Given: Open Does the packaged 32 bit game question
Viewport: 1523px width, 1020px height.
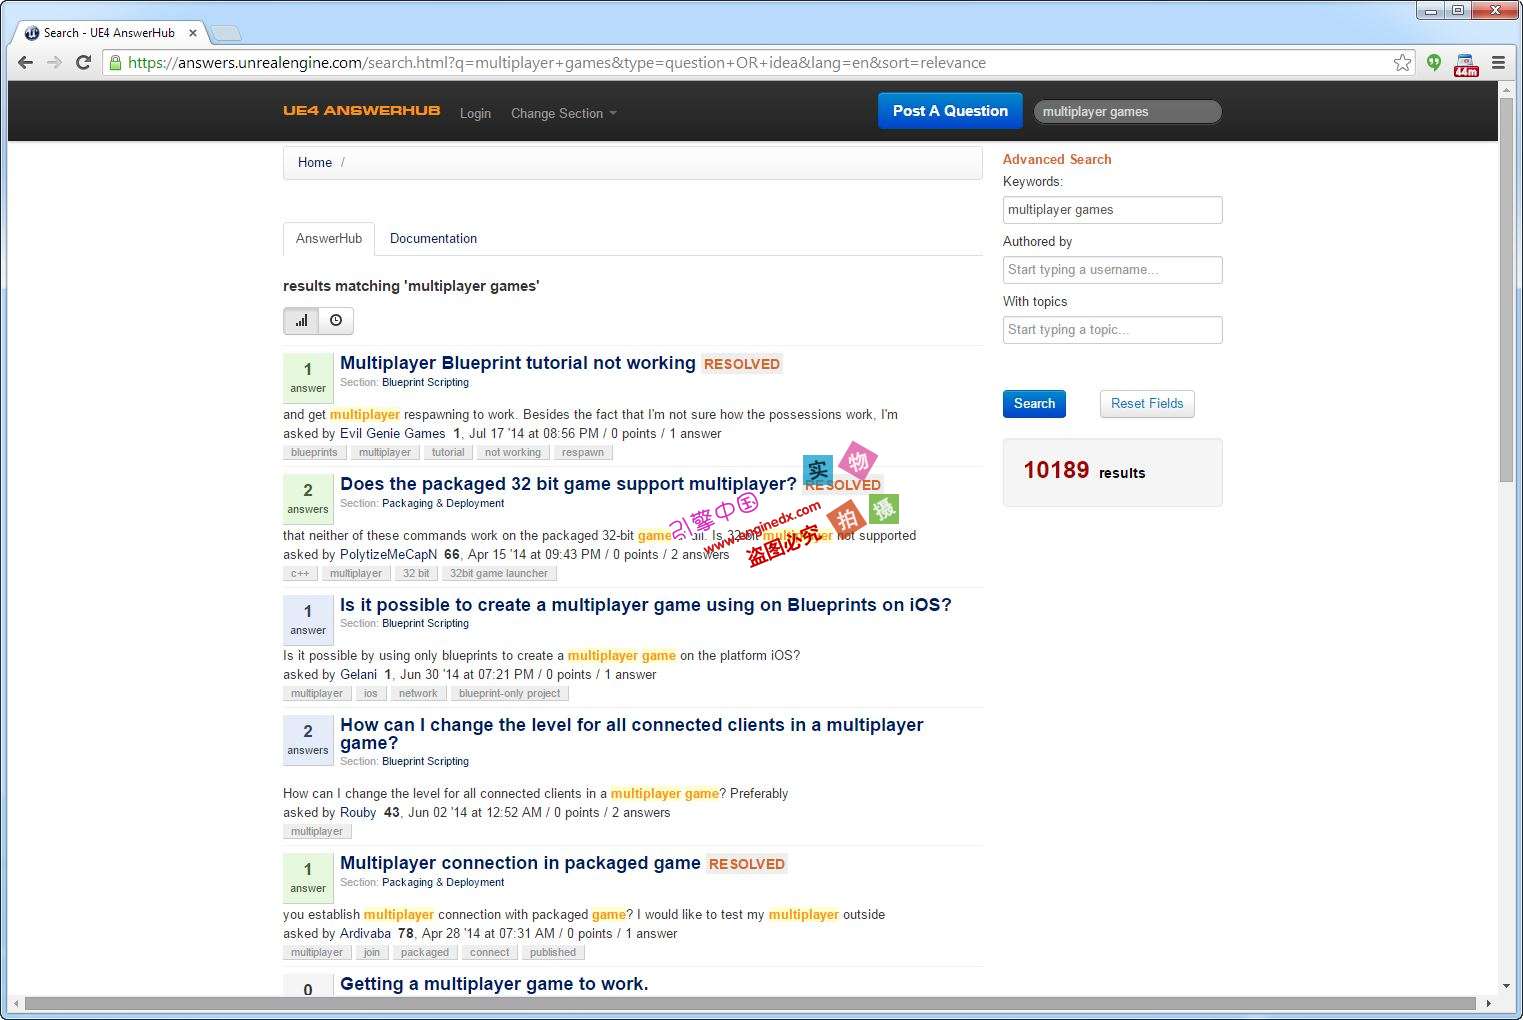Looking at the screenshot, I should 568,484.
